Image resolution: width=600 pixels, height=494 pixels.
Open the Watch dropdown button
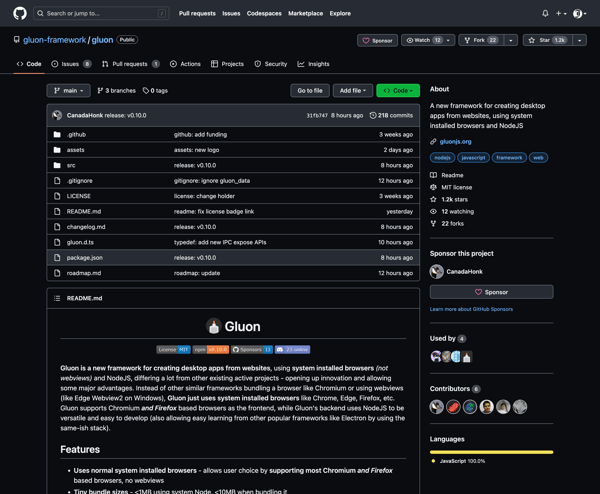(428, 40)
